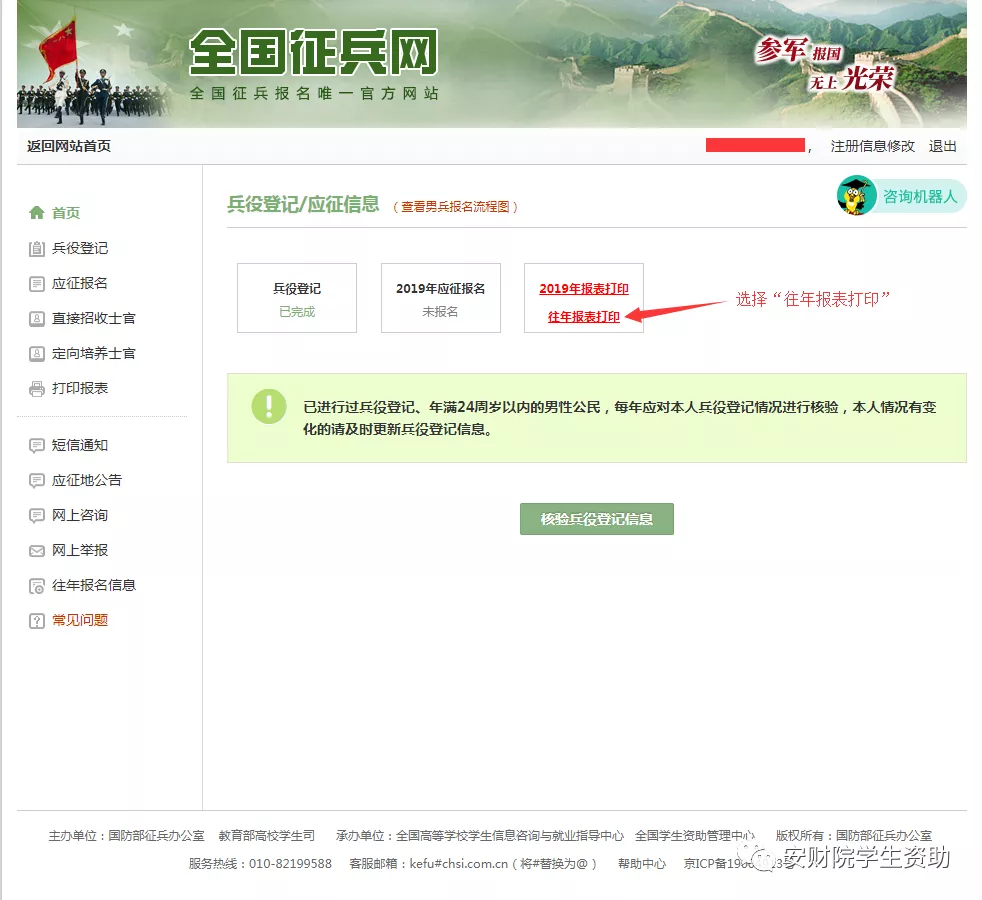Select 往年报名信息 in the sidebar
The width and height of the screenshot is (982, 900).
(93, 585)
